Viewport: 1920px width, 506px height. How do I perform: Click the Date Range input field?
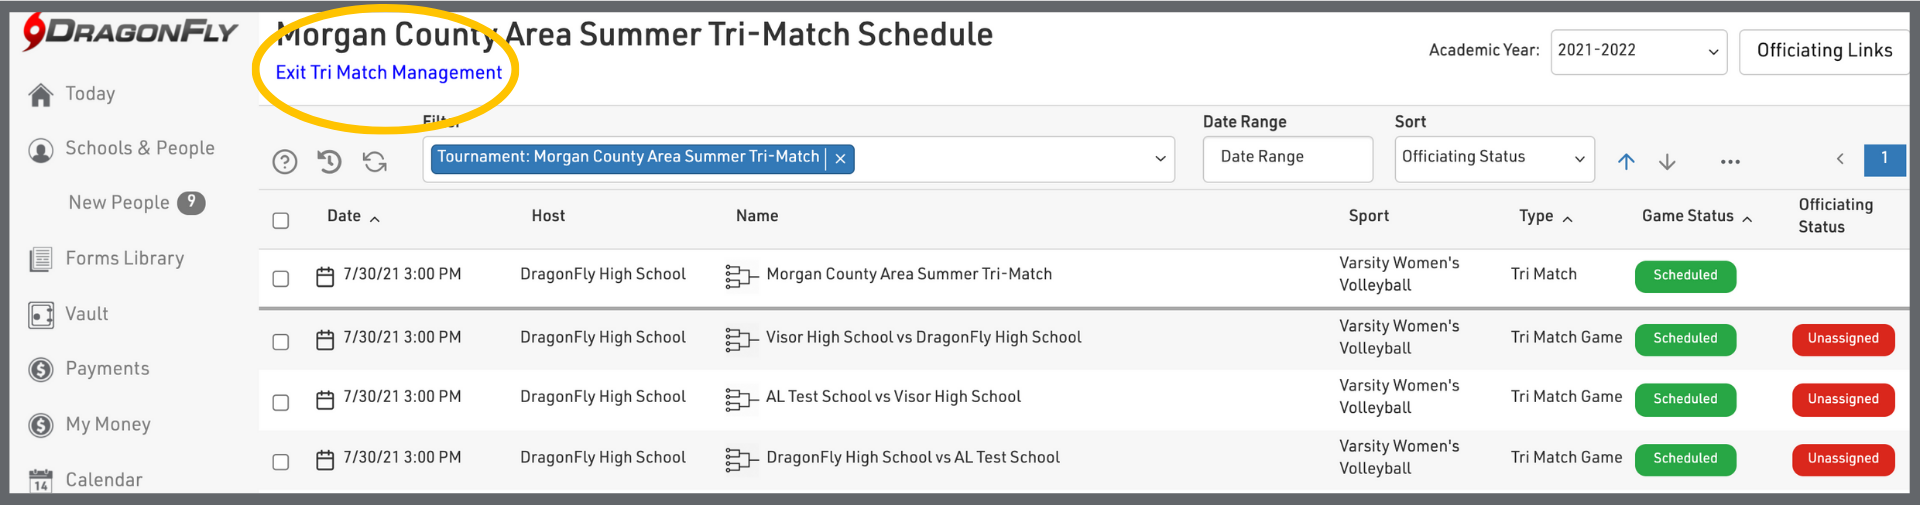(1287, 158)
